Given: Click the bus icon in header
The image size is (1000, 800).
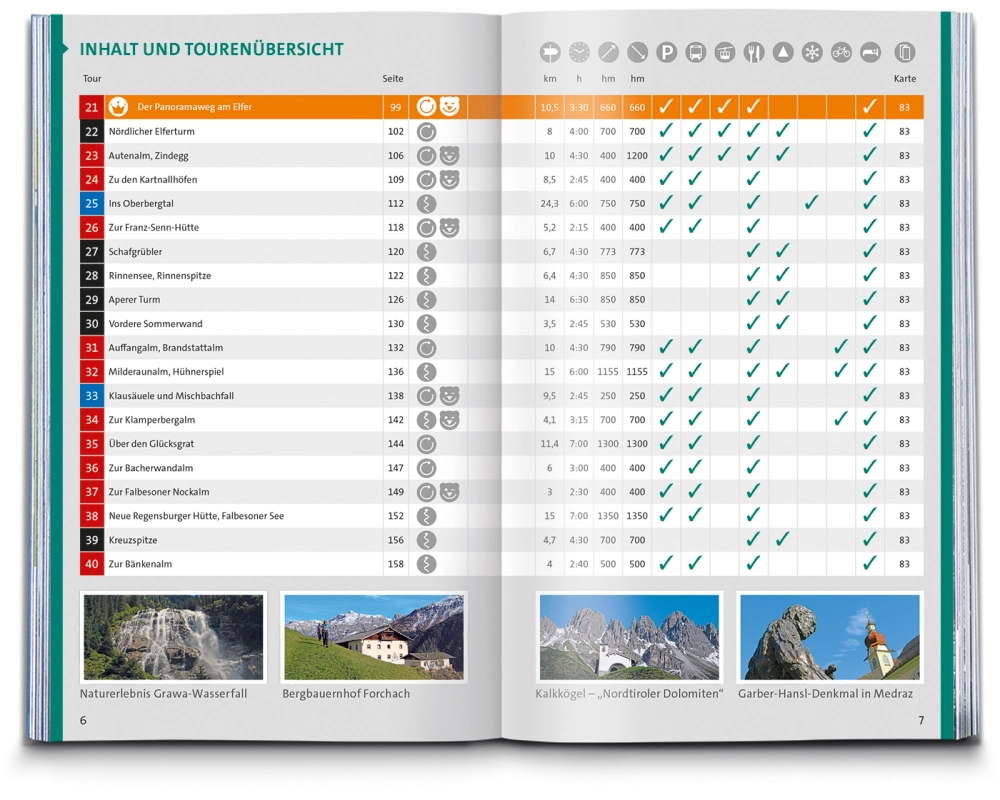Looking at the screenshot, I should (x=696, y=53).
